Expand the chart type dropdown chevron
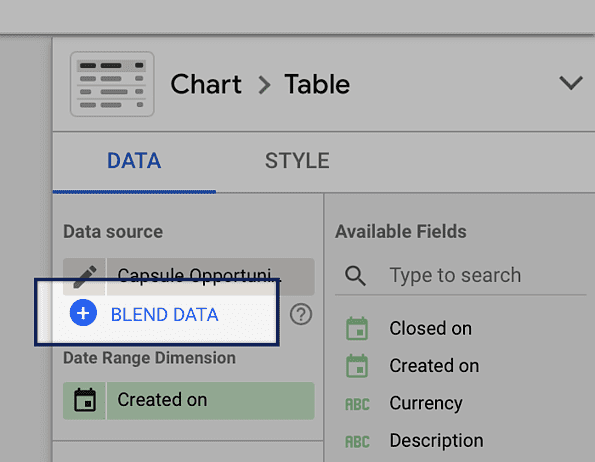595x462 pixels. click(571, 83)
